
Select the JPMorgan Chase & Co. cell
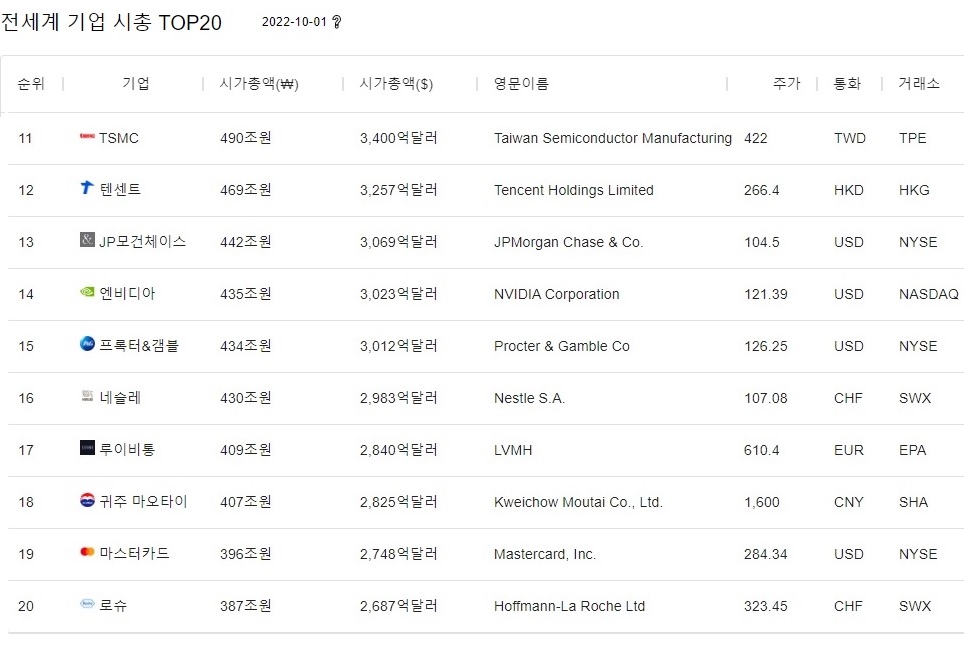coord(569,242)
